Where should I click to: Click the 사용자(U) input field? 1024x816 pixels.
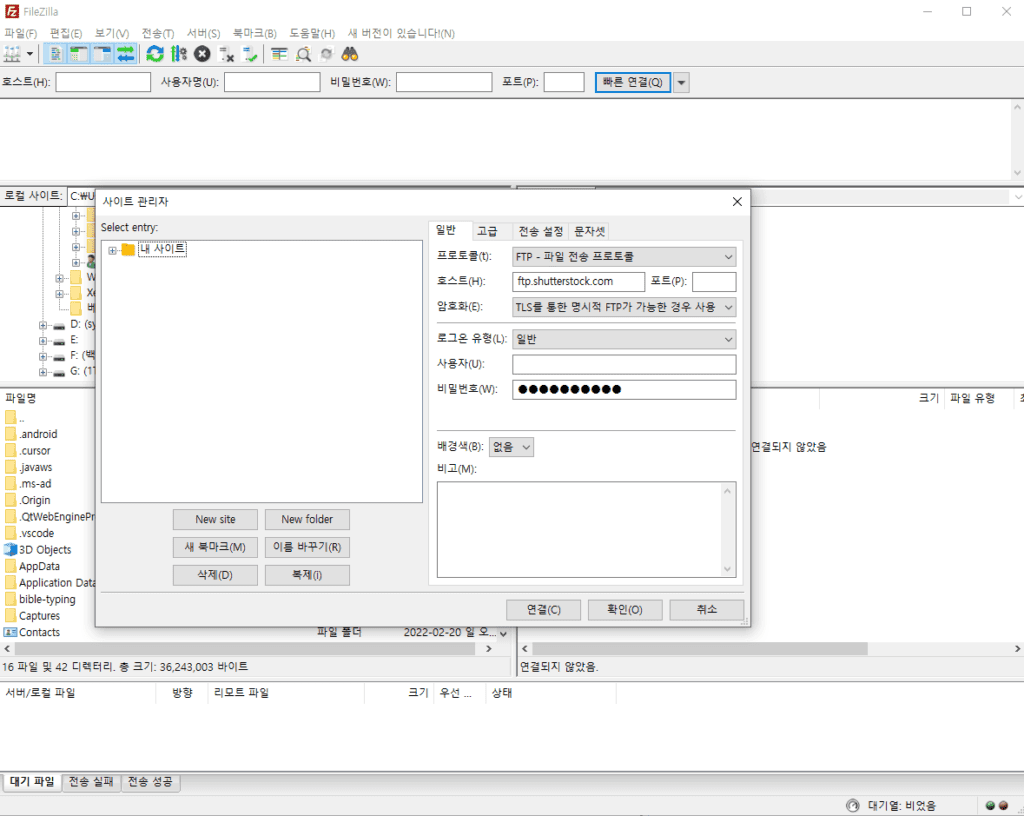click(x=624, y=364)
